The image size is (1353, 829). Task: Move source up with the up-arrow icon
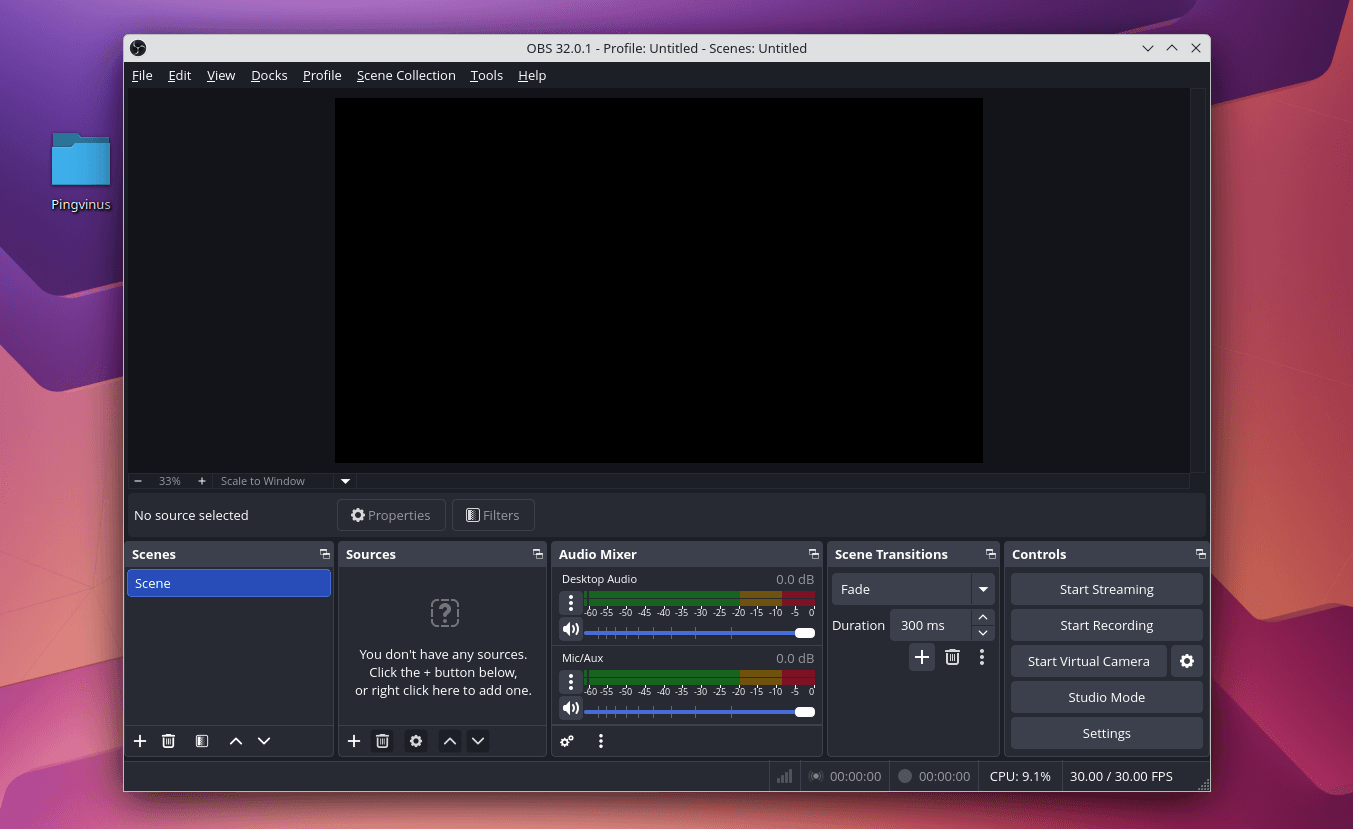(x=449, y=741)
